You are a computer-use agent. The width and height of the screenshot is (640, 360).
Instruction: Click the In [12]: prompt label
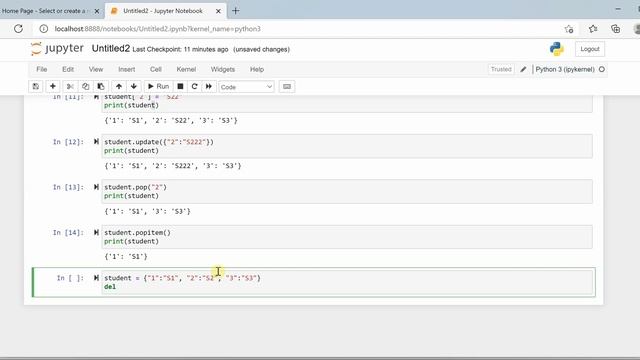click(x=68, y=142)
